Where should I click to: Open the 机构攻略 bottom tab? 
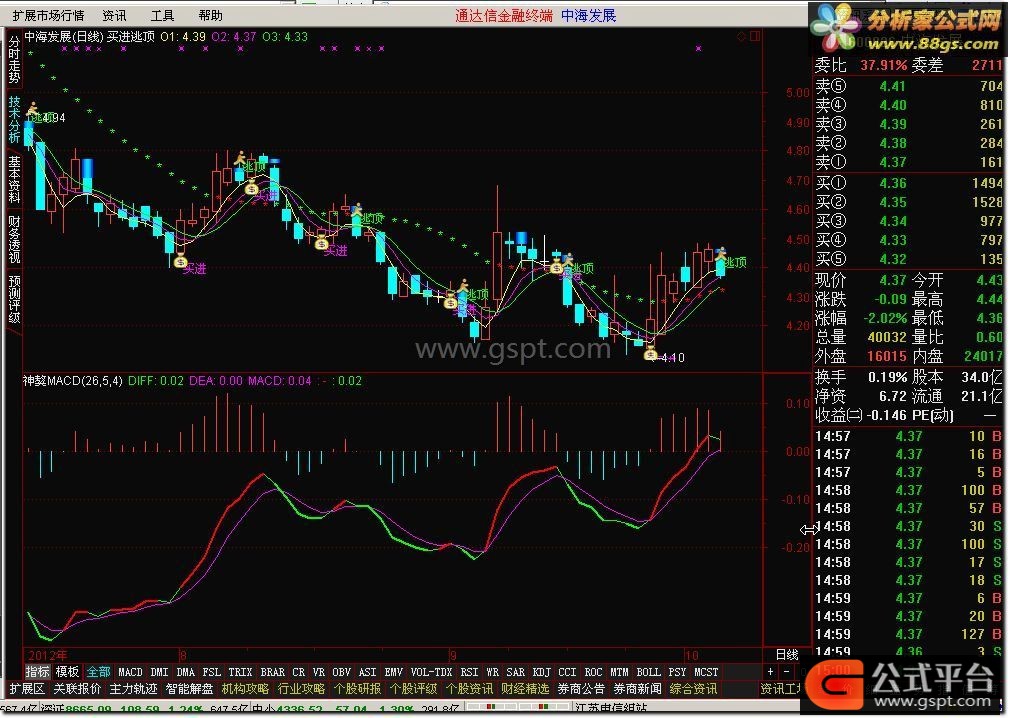point(245,689)
